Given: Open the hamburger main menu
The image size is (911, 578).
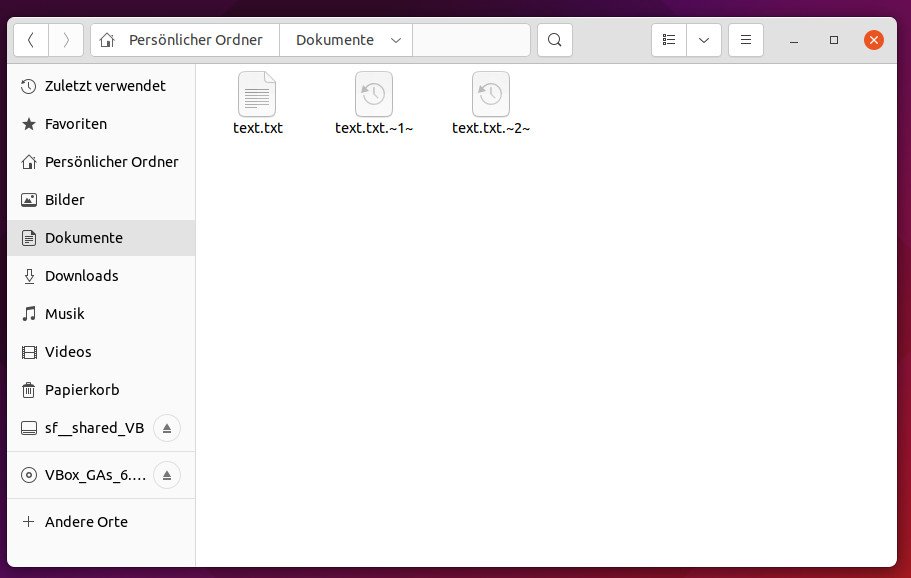Looking at the screenshot, I should pos(745,40).
